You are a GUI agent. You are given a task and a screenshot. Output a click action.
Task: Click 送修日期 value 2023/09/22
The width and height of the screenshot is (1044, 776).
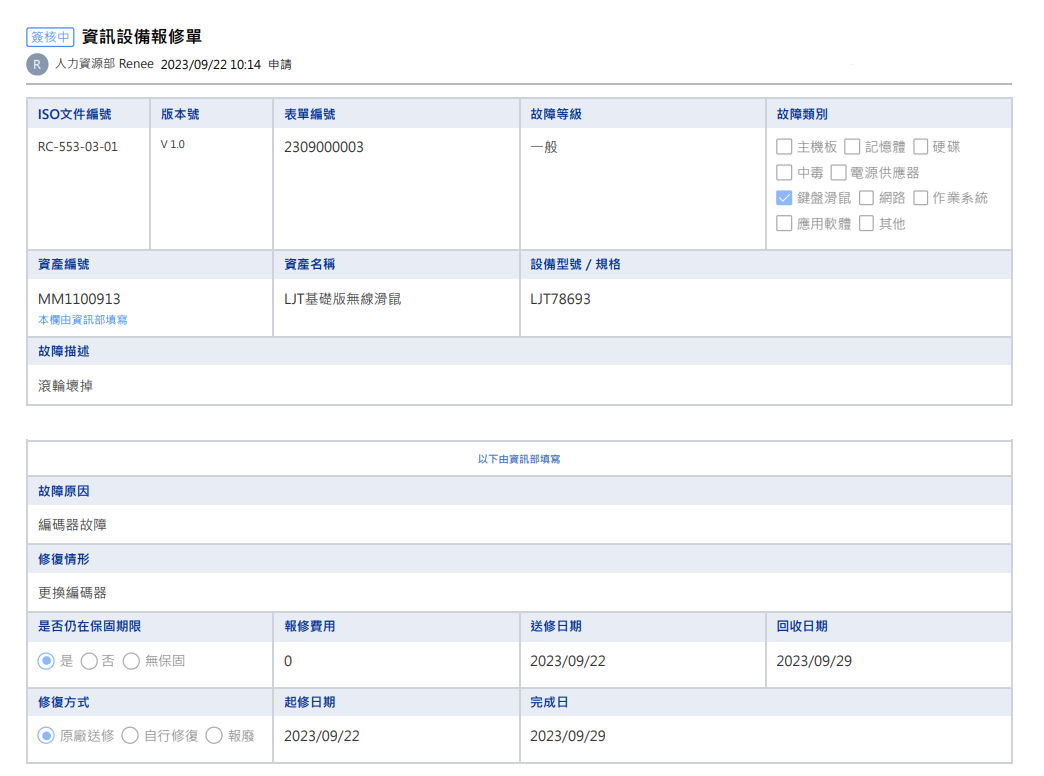pyautogui.click(x=568, y=661)
